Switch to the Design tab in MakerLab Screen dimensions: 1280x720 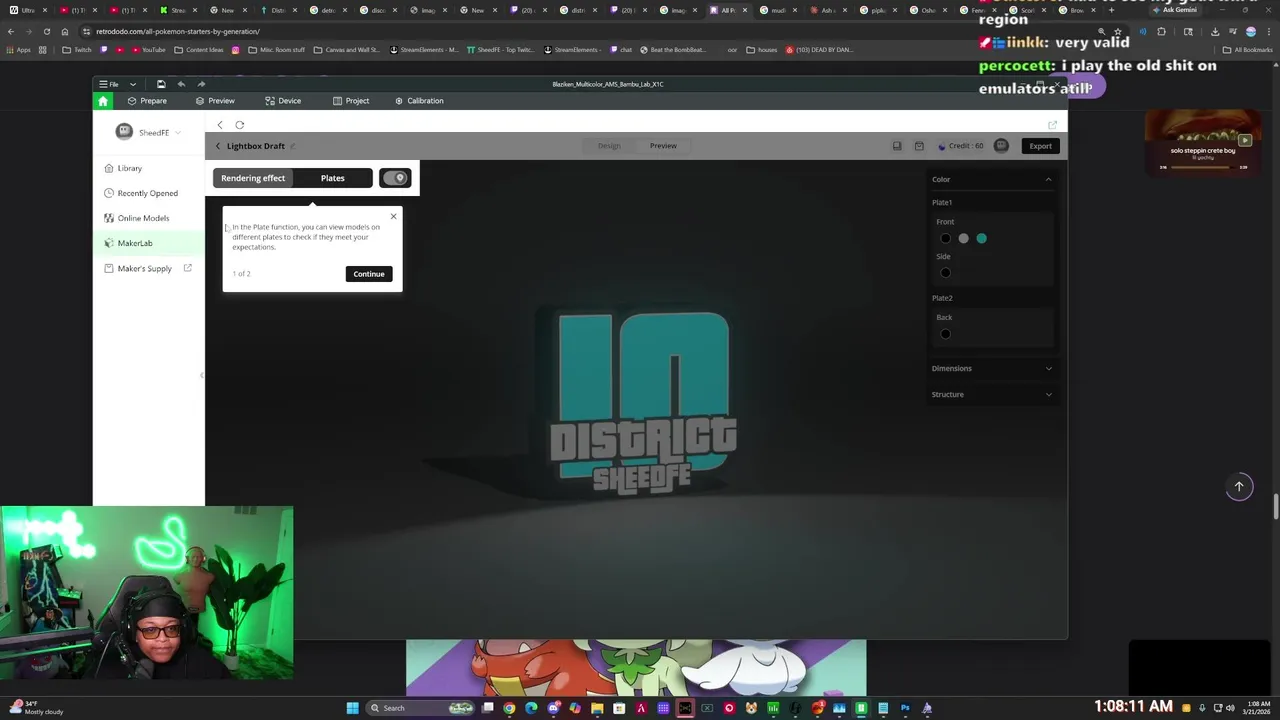609,146
